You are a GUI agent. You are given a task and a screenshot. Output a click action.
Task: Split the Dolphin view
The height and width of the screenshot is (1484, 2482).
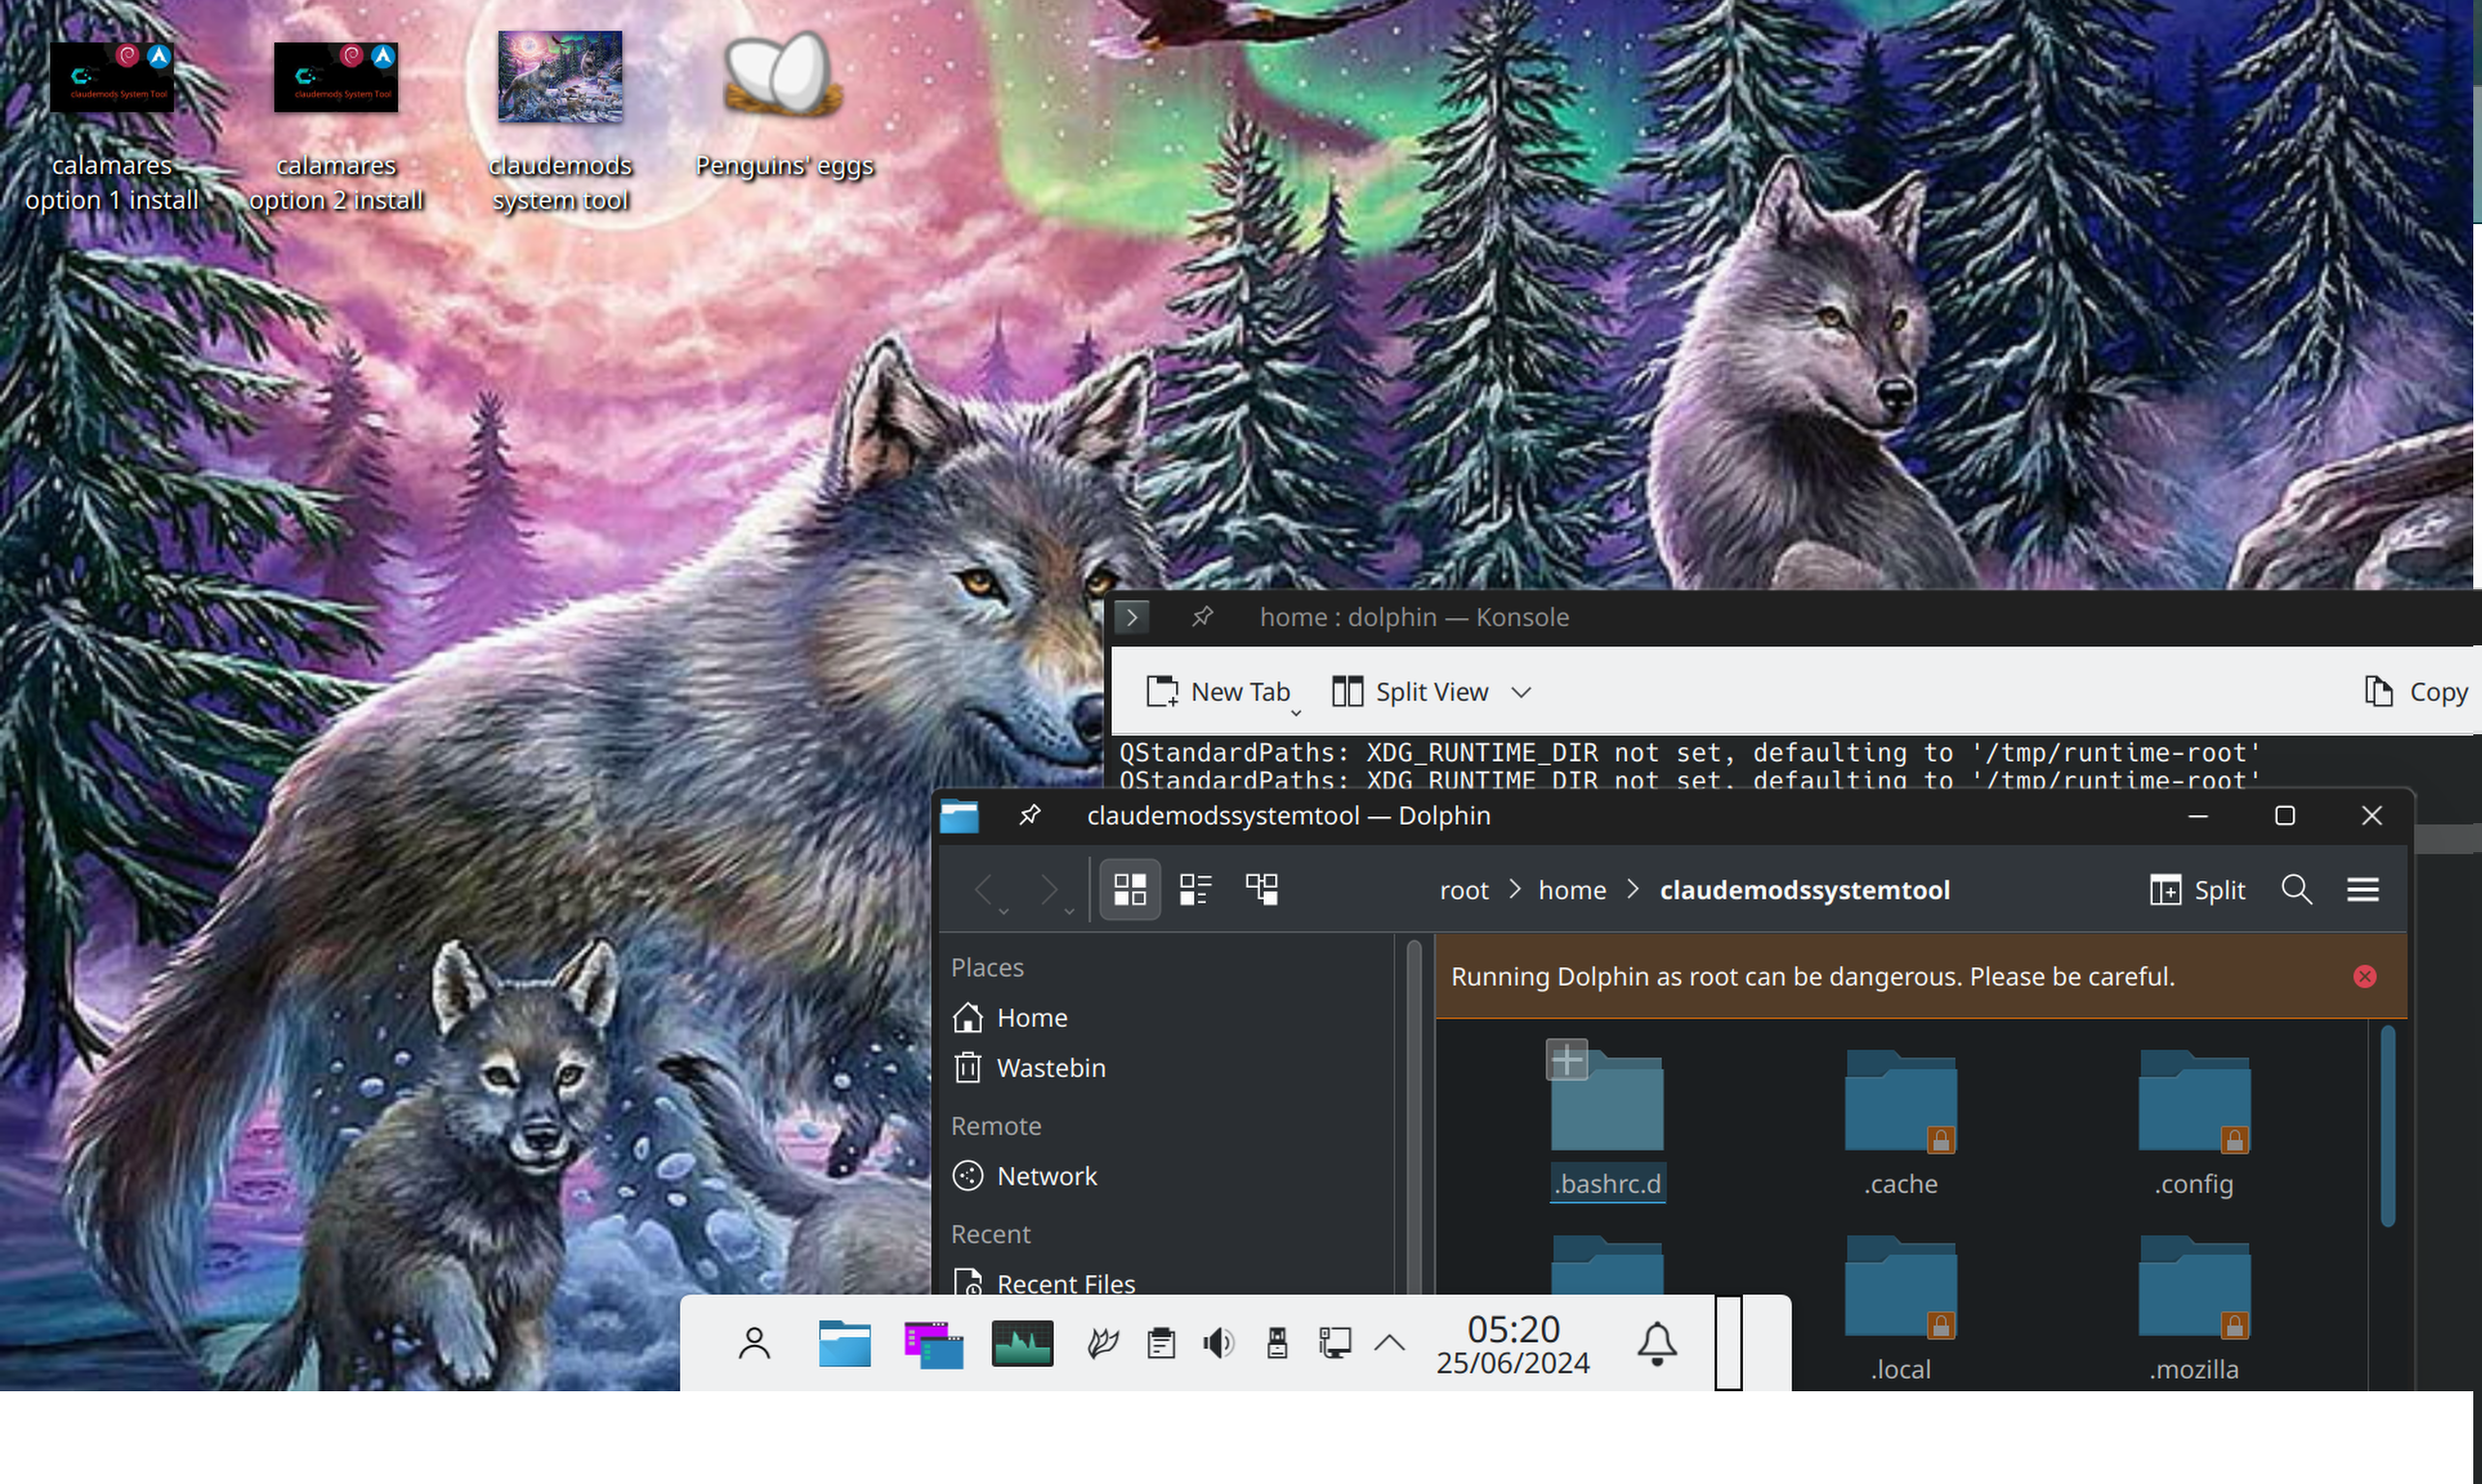click(x=2198, y=890)
